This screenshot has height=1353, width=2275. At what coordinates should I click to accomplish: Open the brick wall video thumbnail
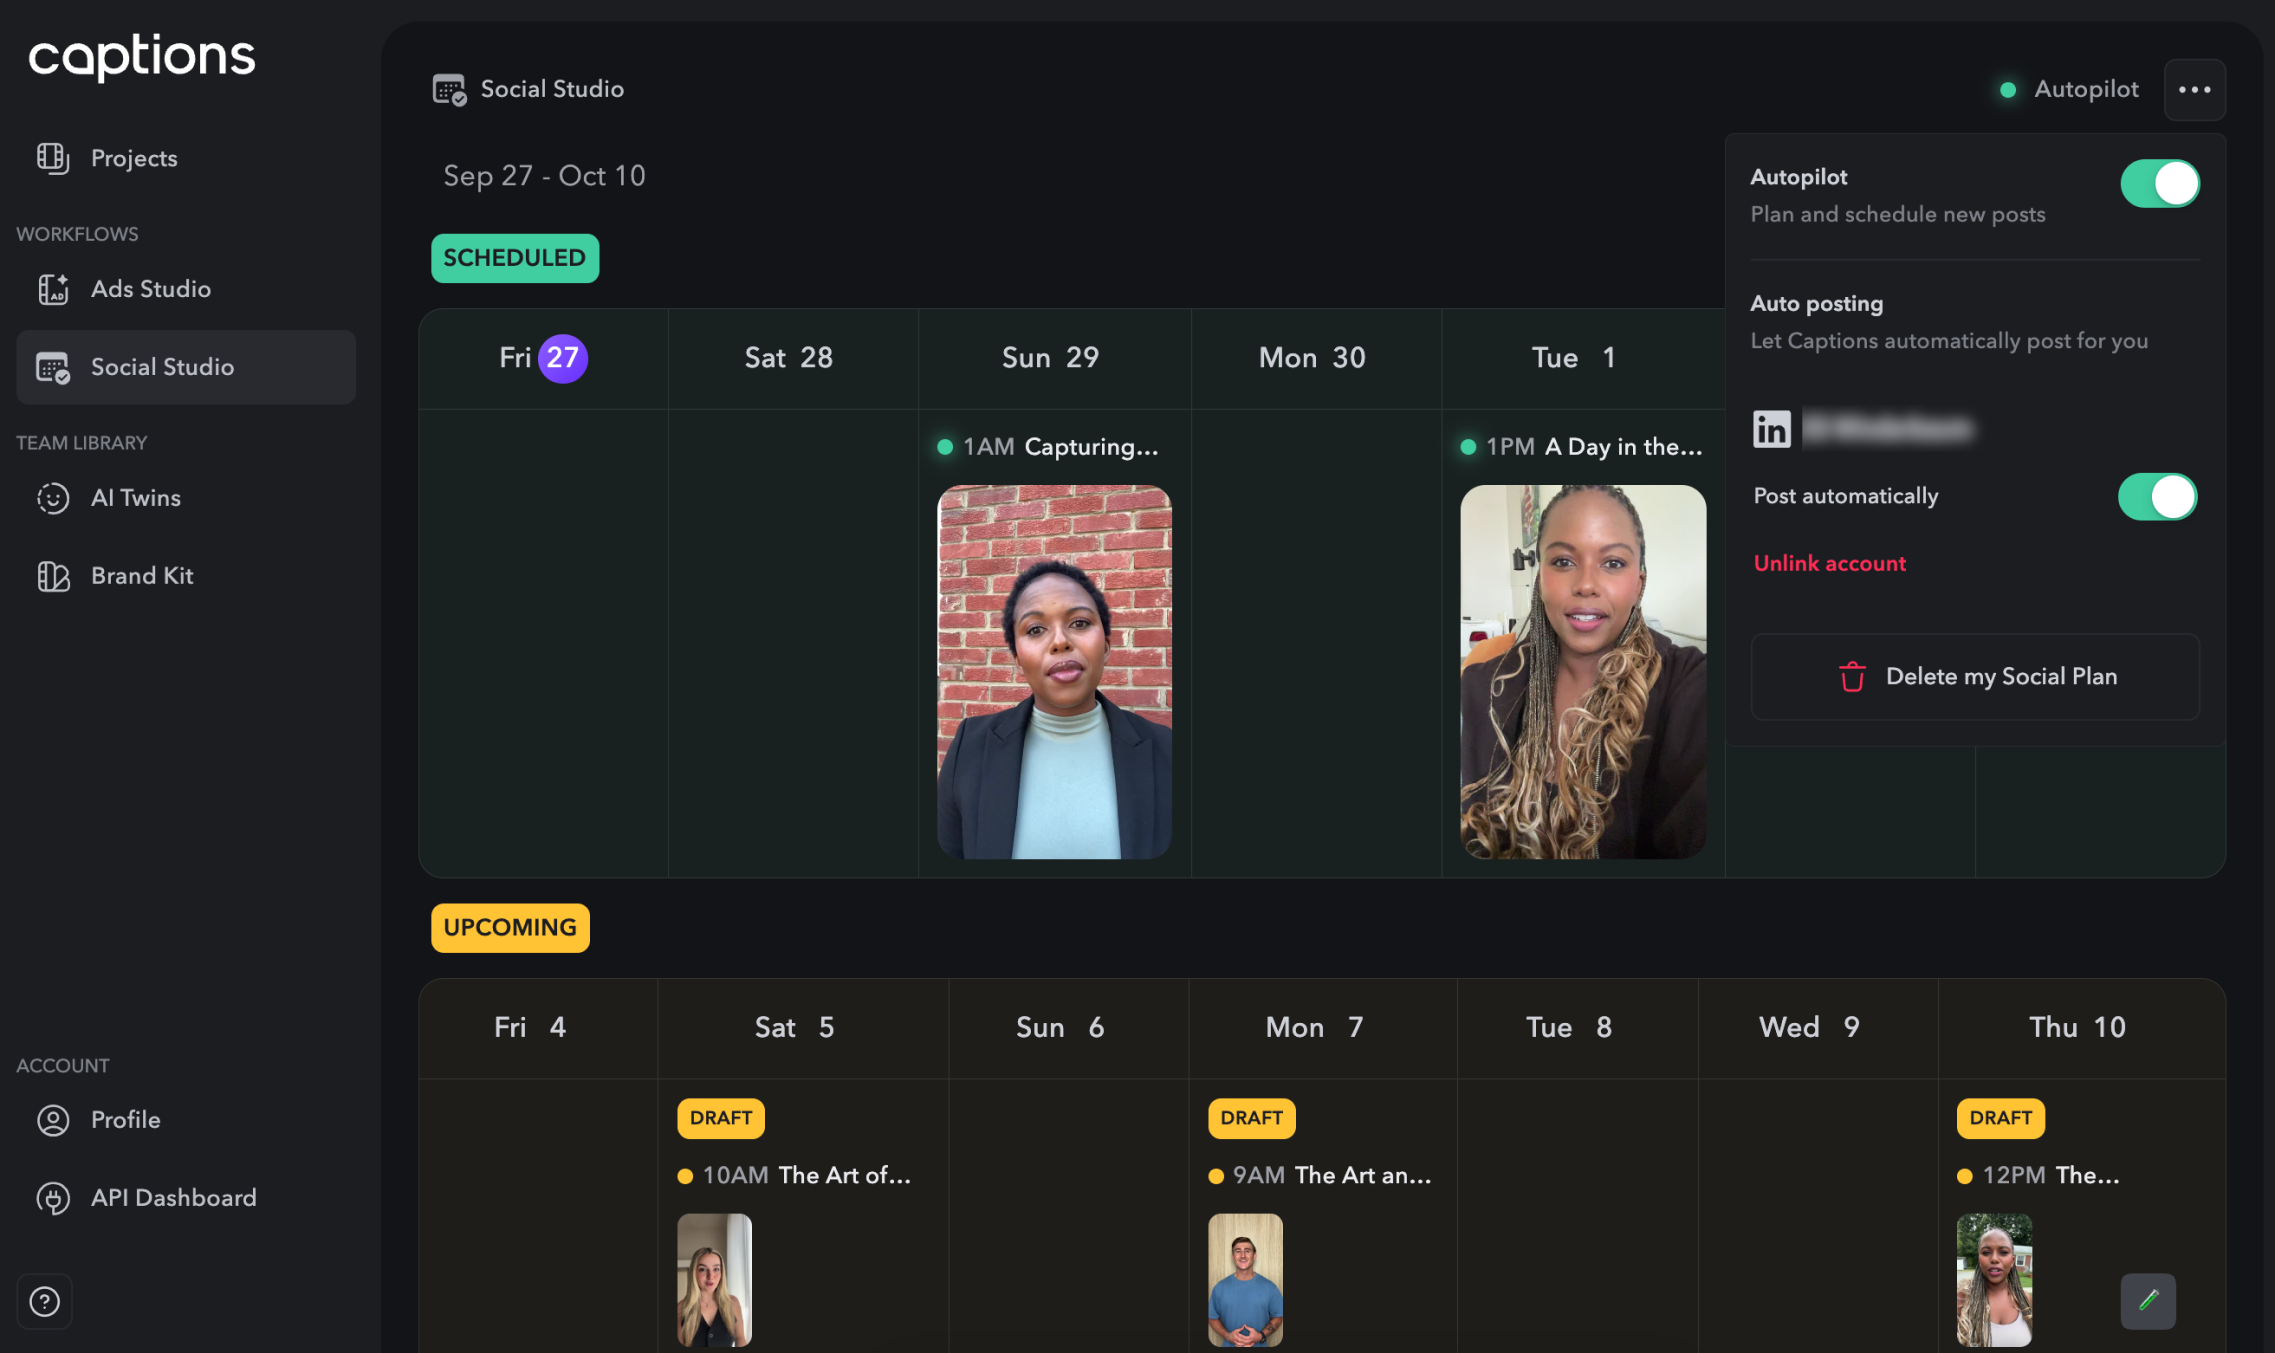coord(1054,671)
